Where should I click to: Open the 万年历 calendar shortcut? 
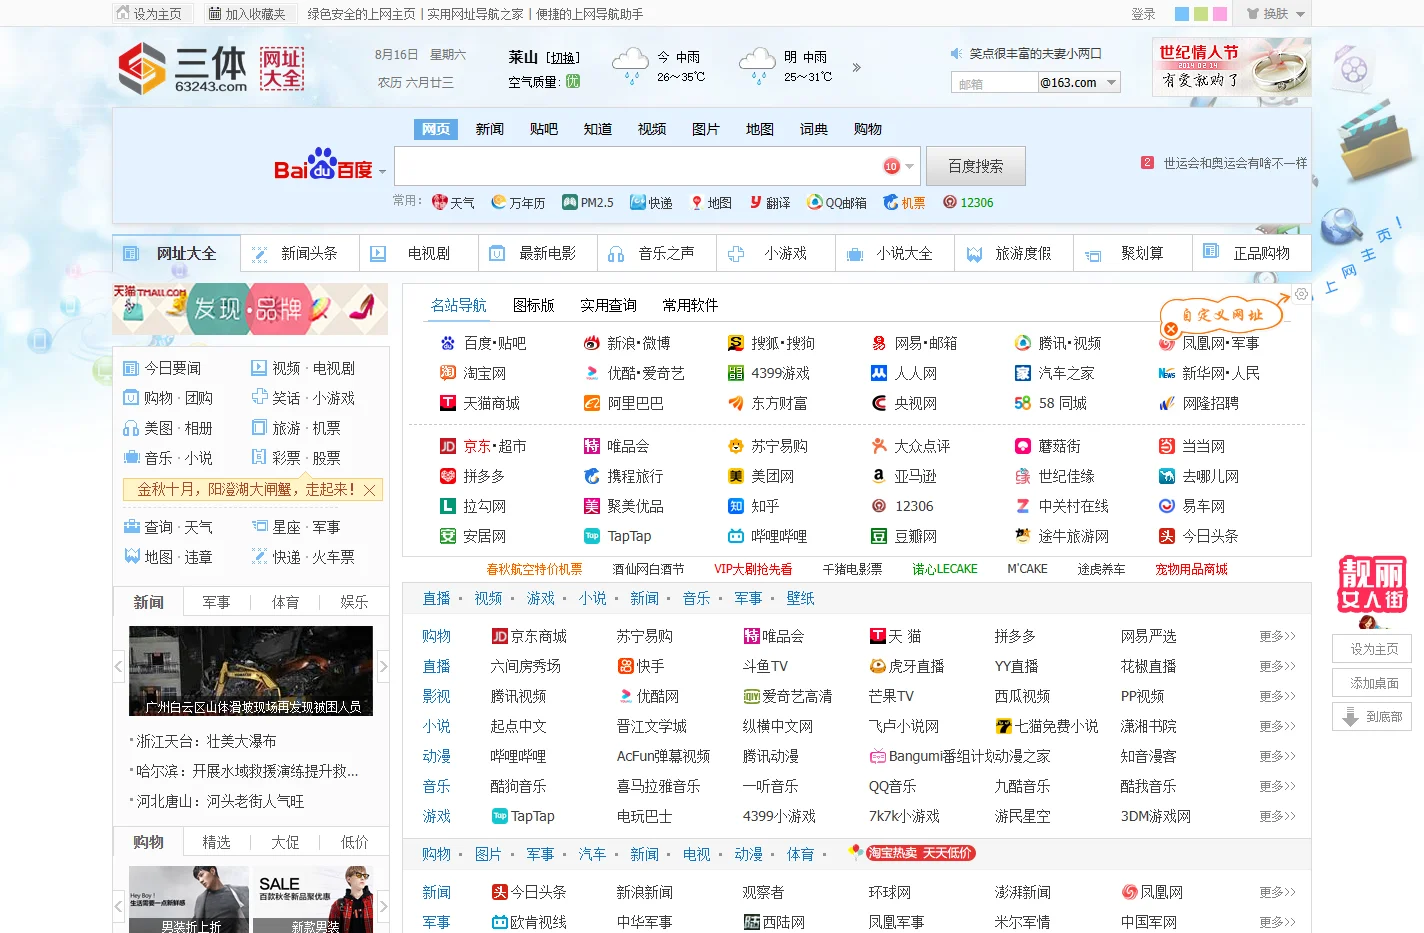coord(518,202)
